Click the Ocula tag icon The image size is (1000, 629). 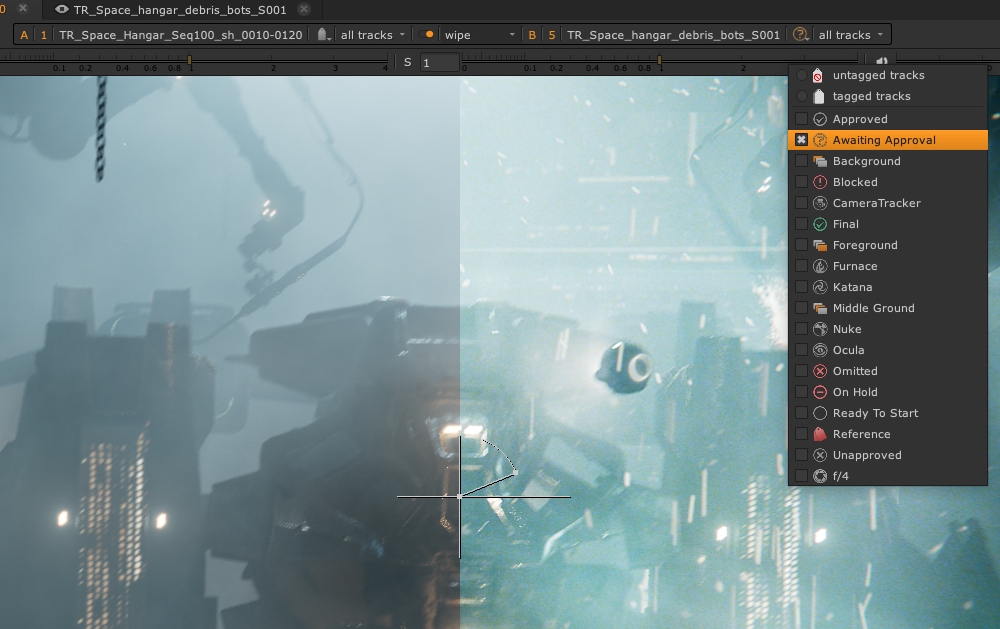click(820, 350)
